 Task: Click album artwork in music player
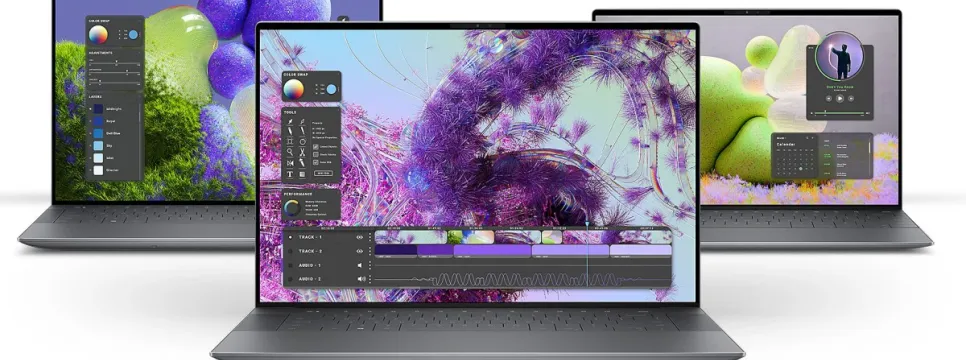[x=840, y=55]
